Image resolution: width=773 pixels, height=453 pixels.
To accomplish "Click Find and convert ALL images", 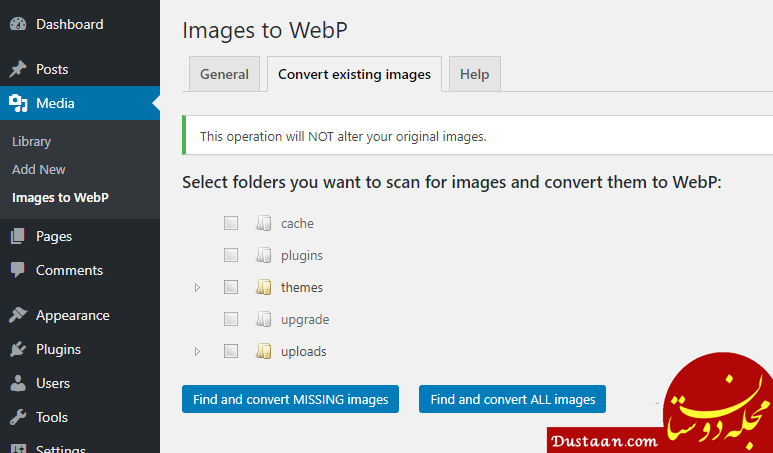I will 512,399.
